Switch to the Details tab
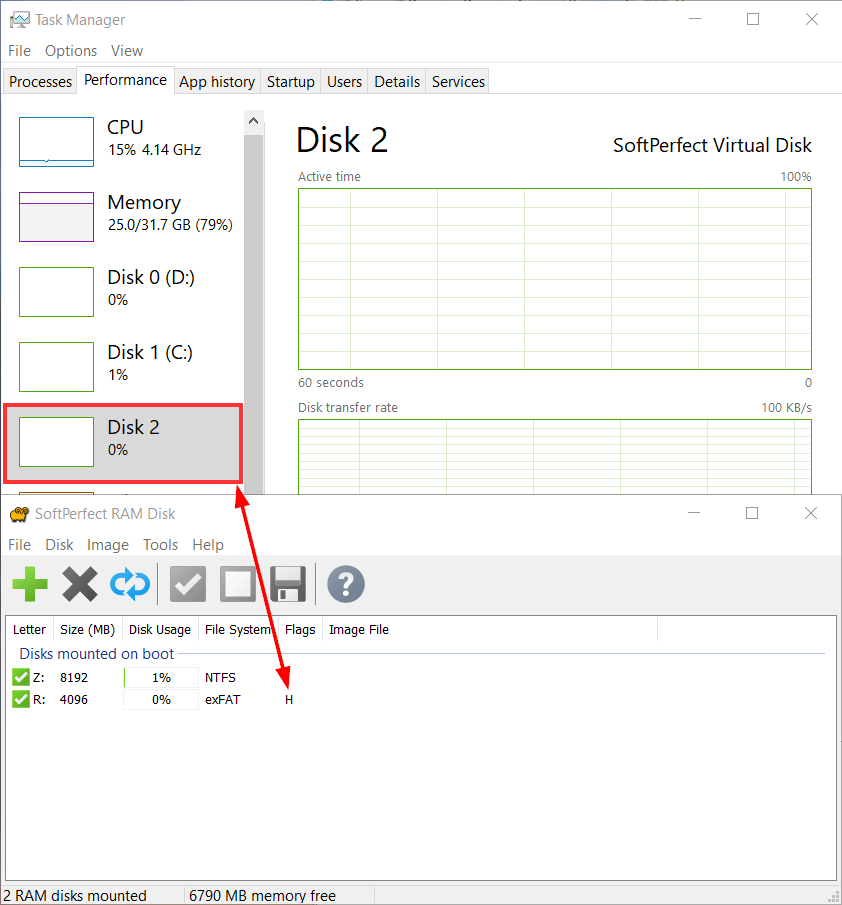Image resolution: width=842 pixels, height=905 pixels. pos(397,81)
